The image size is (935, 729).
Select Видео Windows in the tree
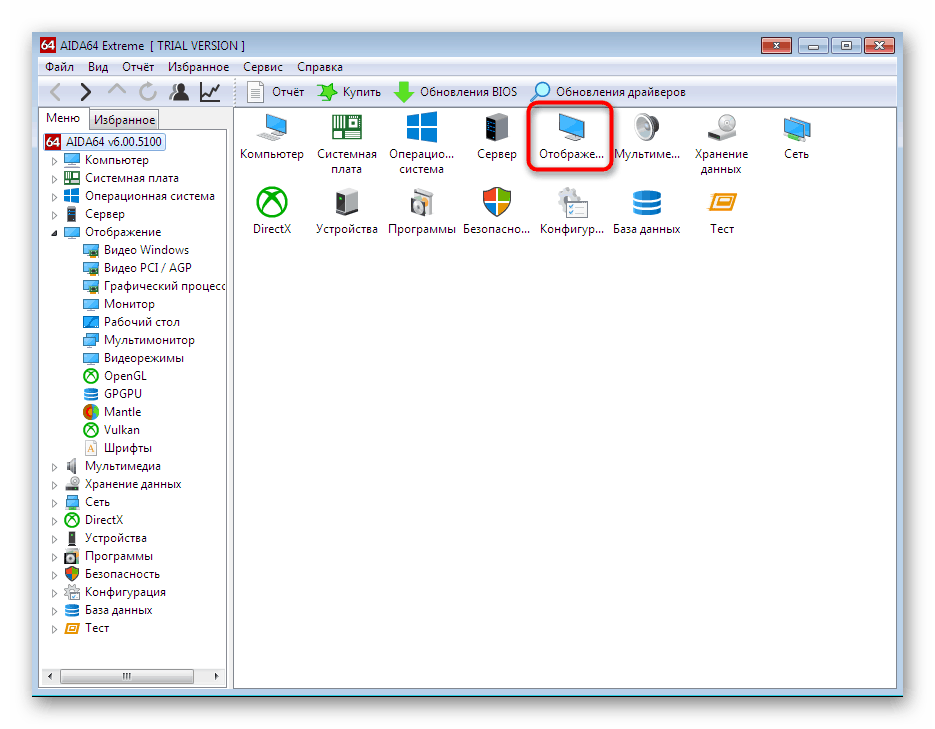(x=136, y=250)
